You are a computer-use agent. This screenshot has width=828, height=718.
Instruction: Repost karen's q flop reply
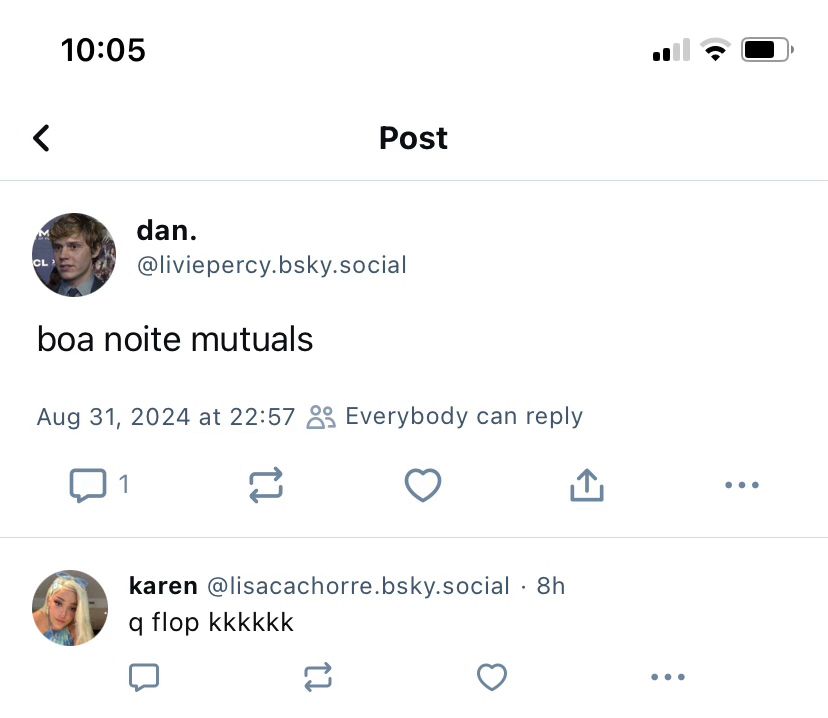(x=317, y=678)
